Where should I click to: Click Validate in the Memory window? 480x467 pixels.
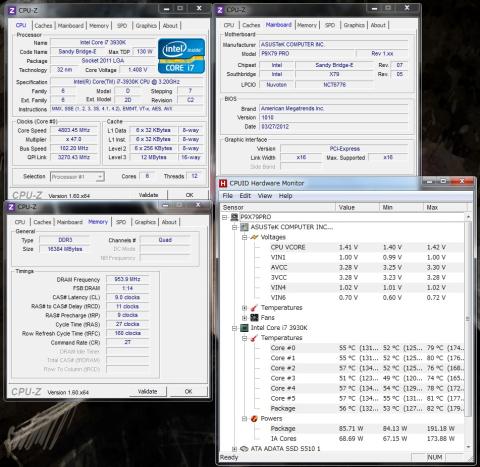tap(147, 391)
